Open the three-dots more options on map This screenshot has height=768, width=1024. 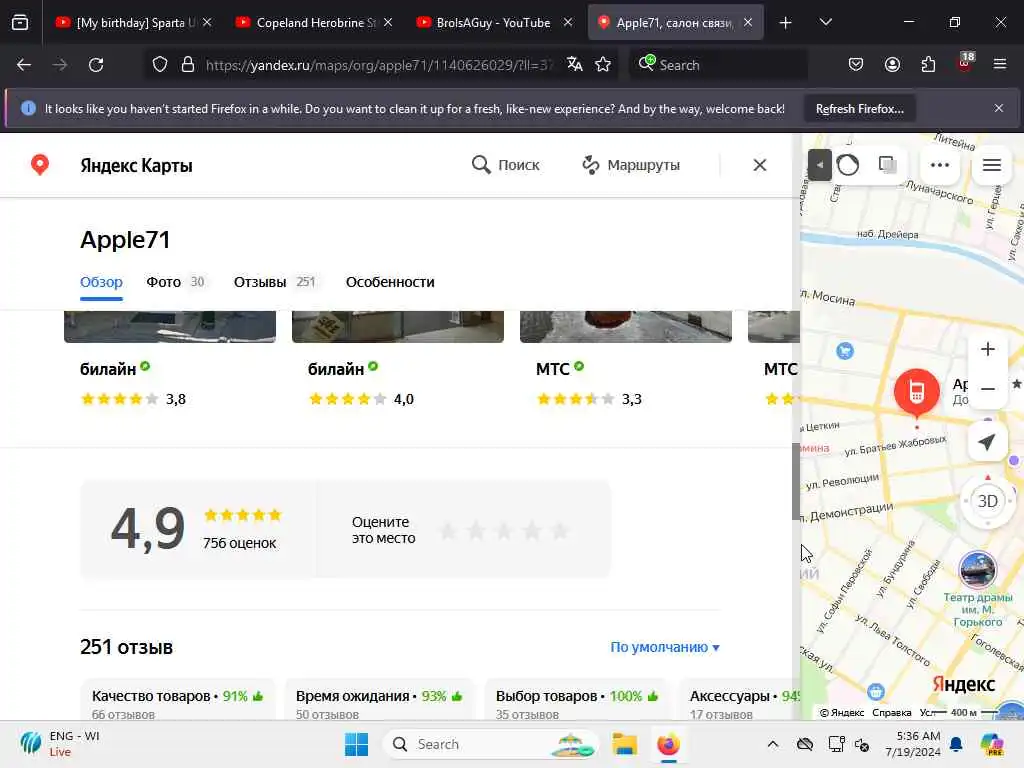(940, 165)
